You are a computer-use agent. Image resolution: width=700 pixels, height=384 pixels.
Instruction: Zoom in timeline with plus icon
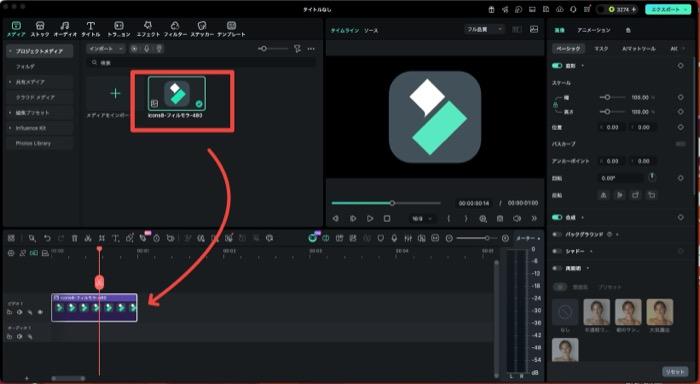click(x=505, y=238)
